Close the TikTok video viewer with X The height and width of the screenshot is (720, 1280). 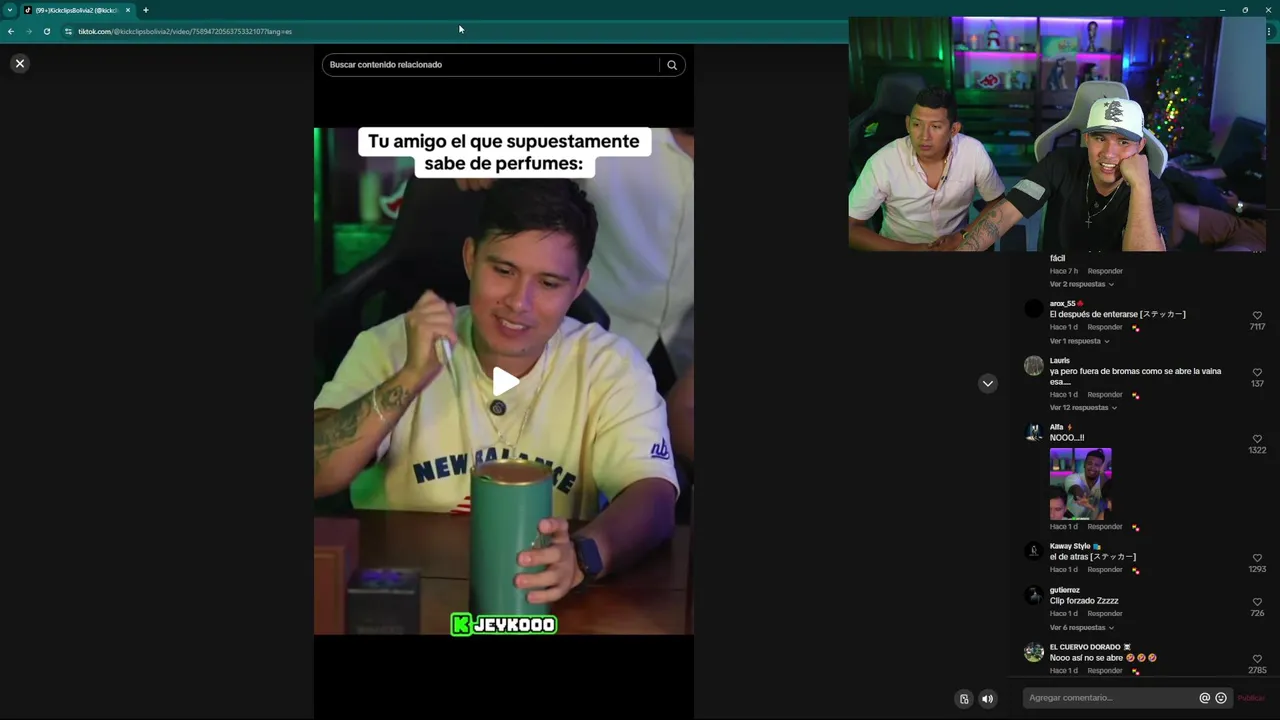(19, 63)
